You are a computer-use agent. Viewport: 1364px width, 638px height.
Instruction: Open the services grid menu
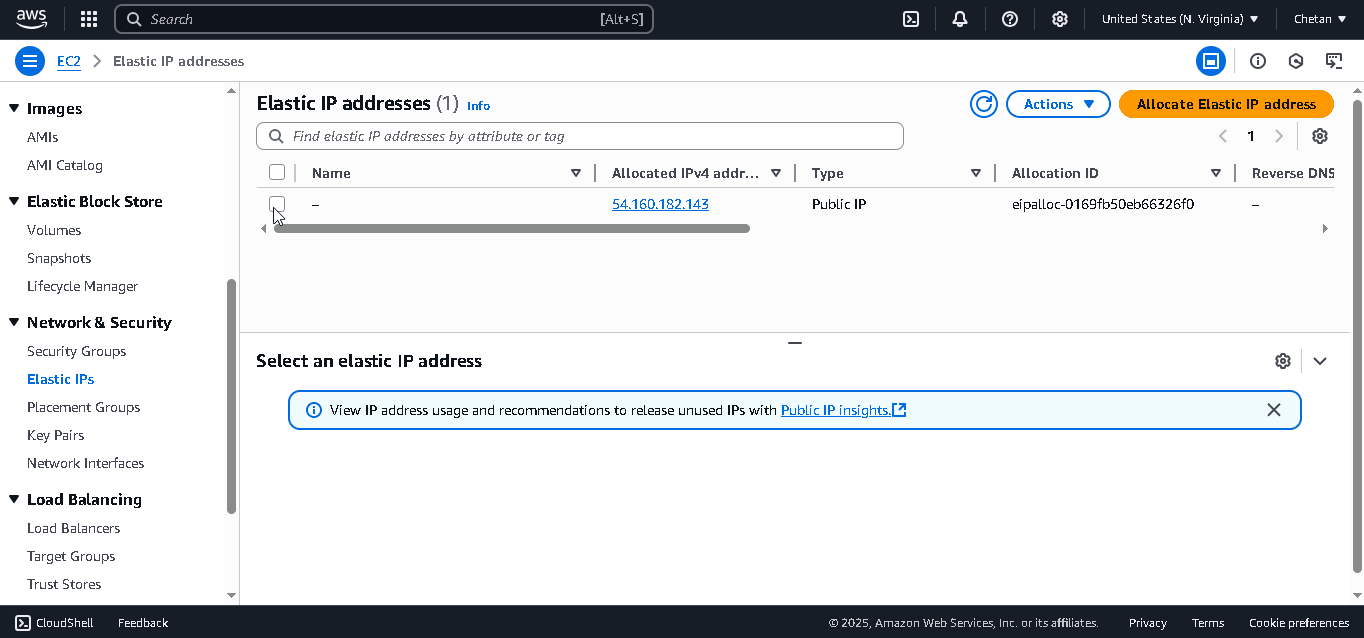tap(88, 19)
